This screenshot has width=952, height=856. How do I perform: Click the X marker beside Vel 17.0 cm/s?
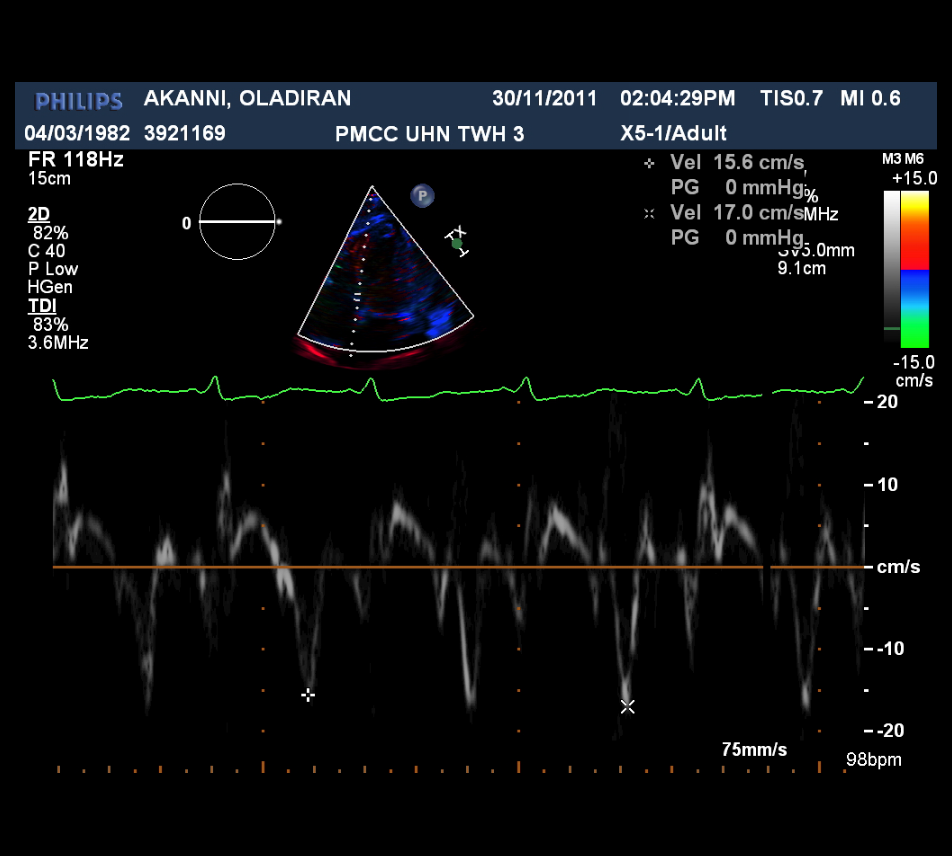[x=649, y=213]
